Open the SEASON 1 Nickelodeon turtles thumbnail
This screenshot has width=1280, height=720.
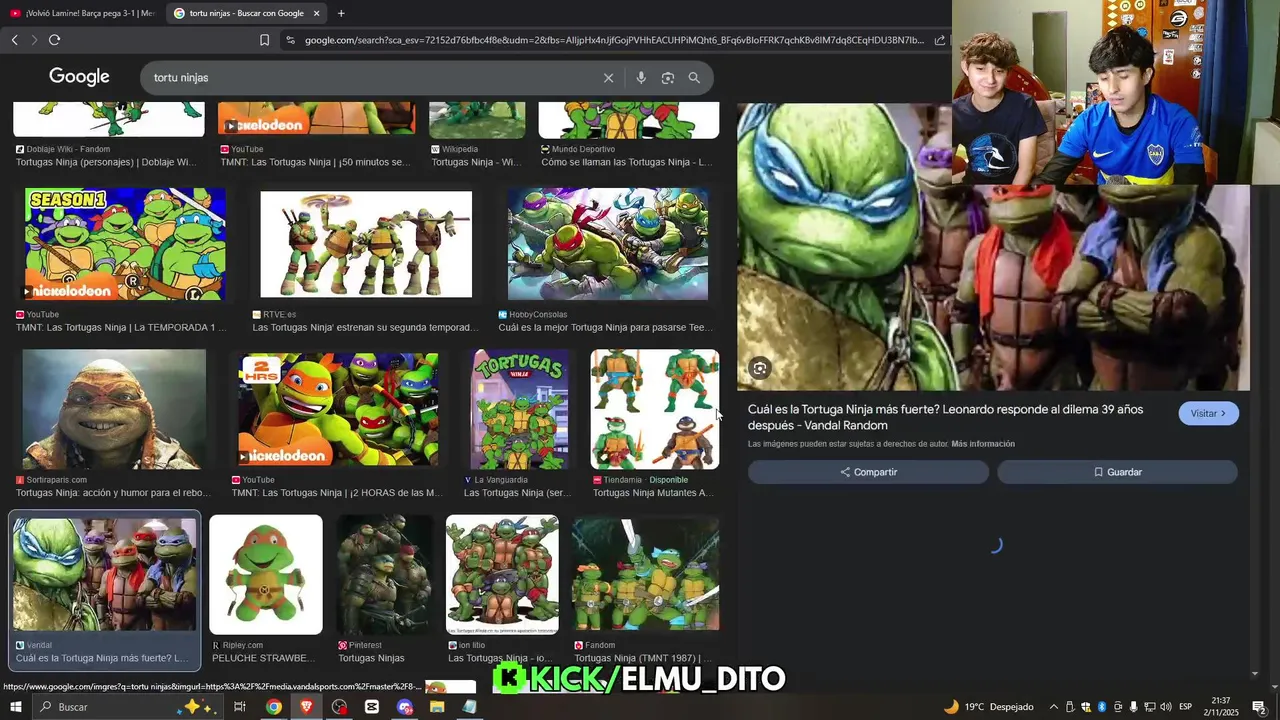125,243
